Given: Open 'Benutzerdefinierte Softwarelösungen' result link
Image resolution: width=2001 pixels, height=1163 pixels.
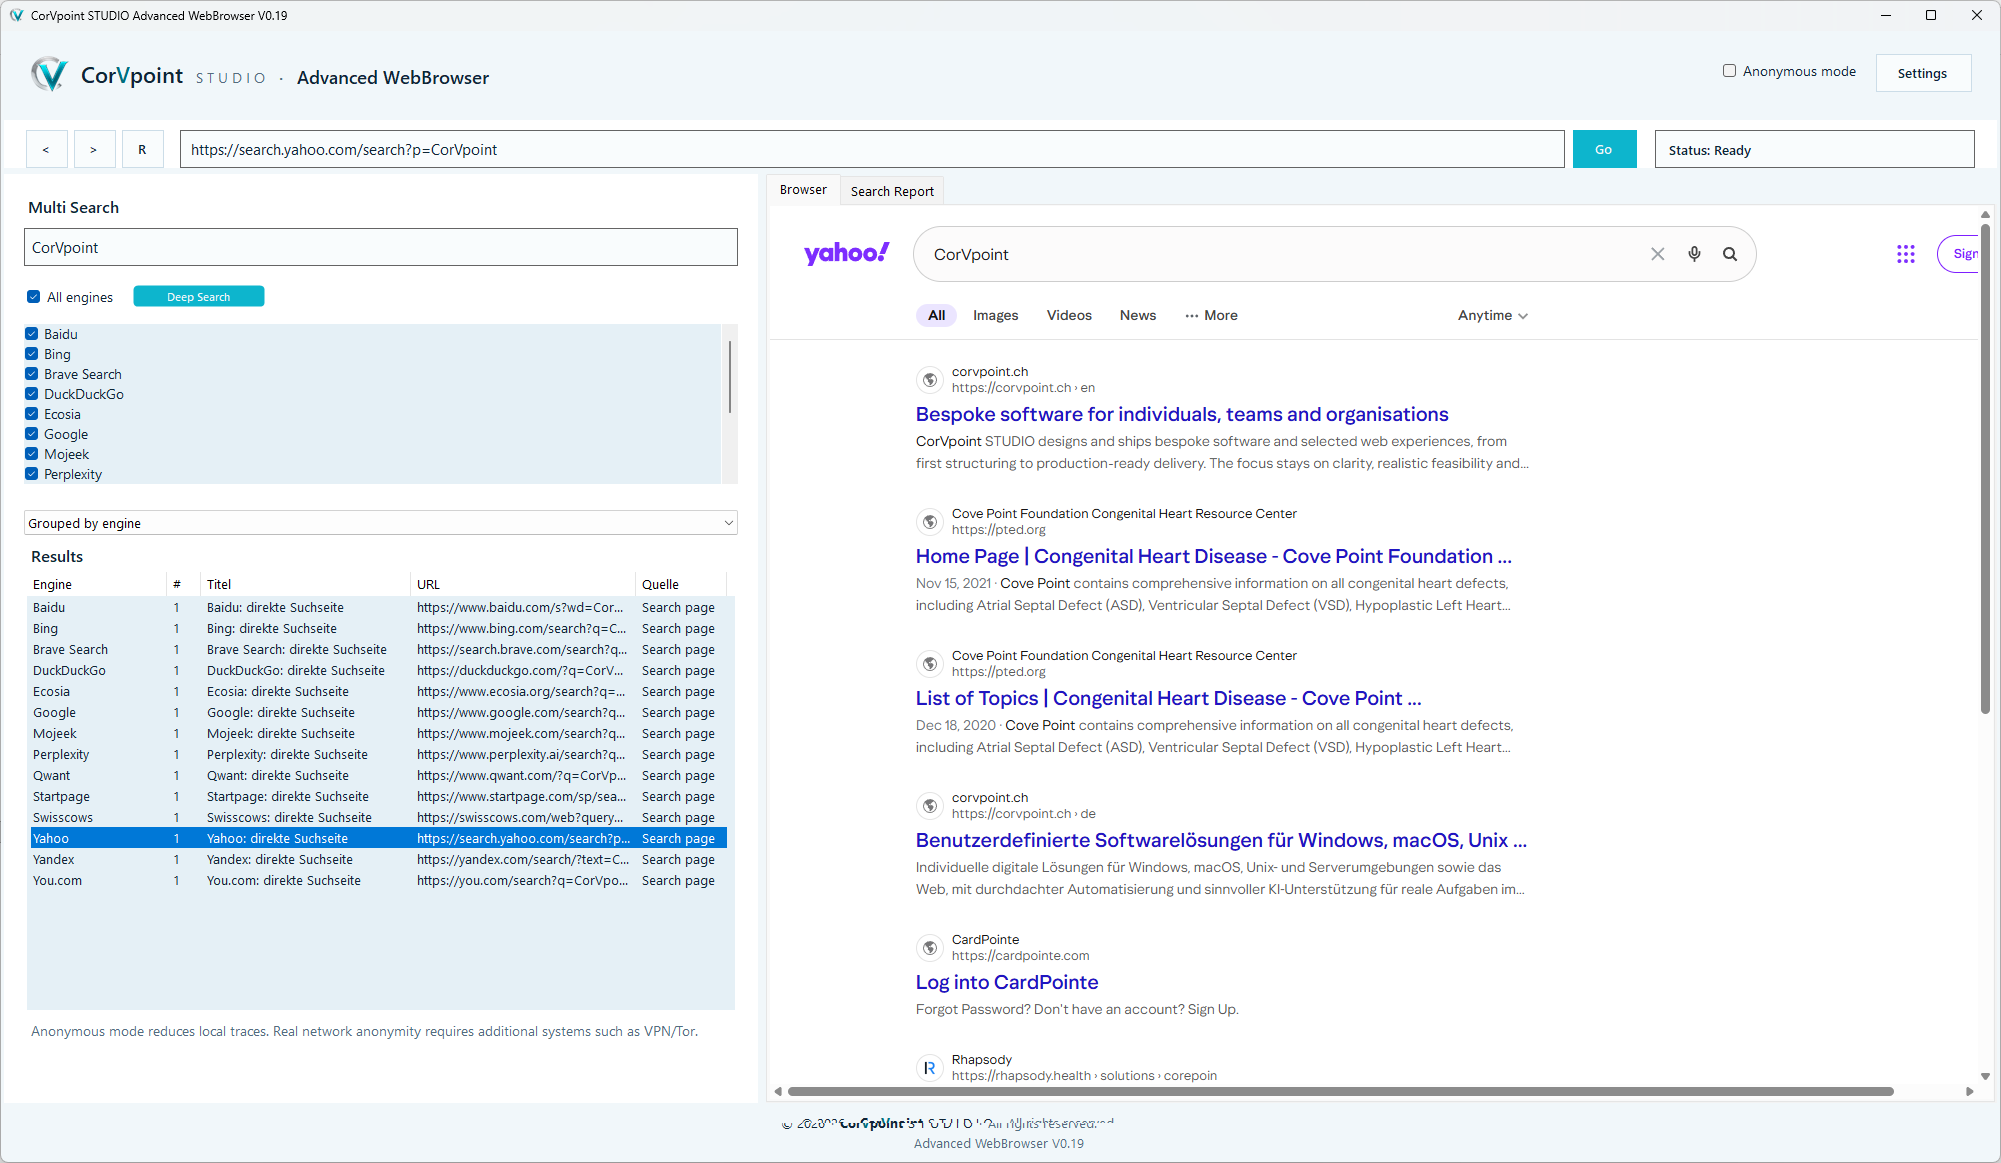Looking at the screenshot, I should click(x=1220, y=840).
